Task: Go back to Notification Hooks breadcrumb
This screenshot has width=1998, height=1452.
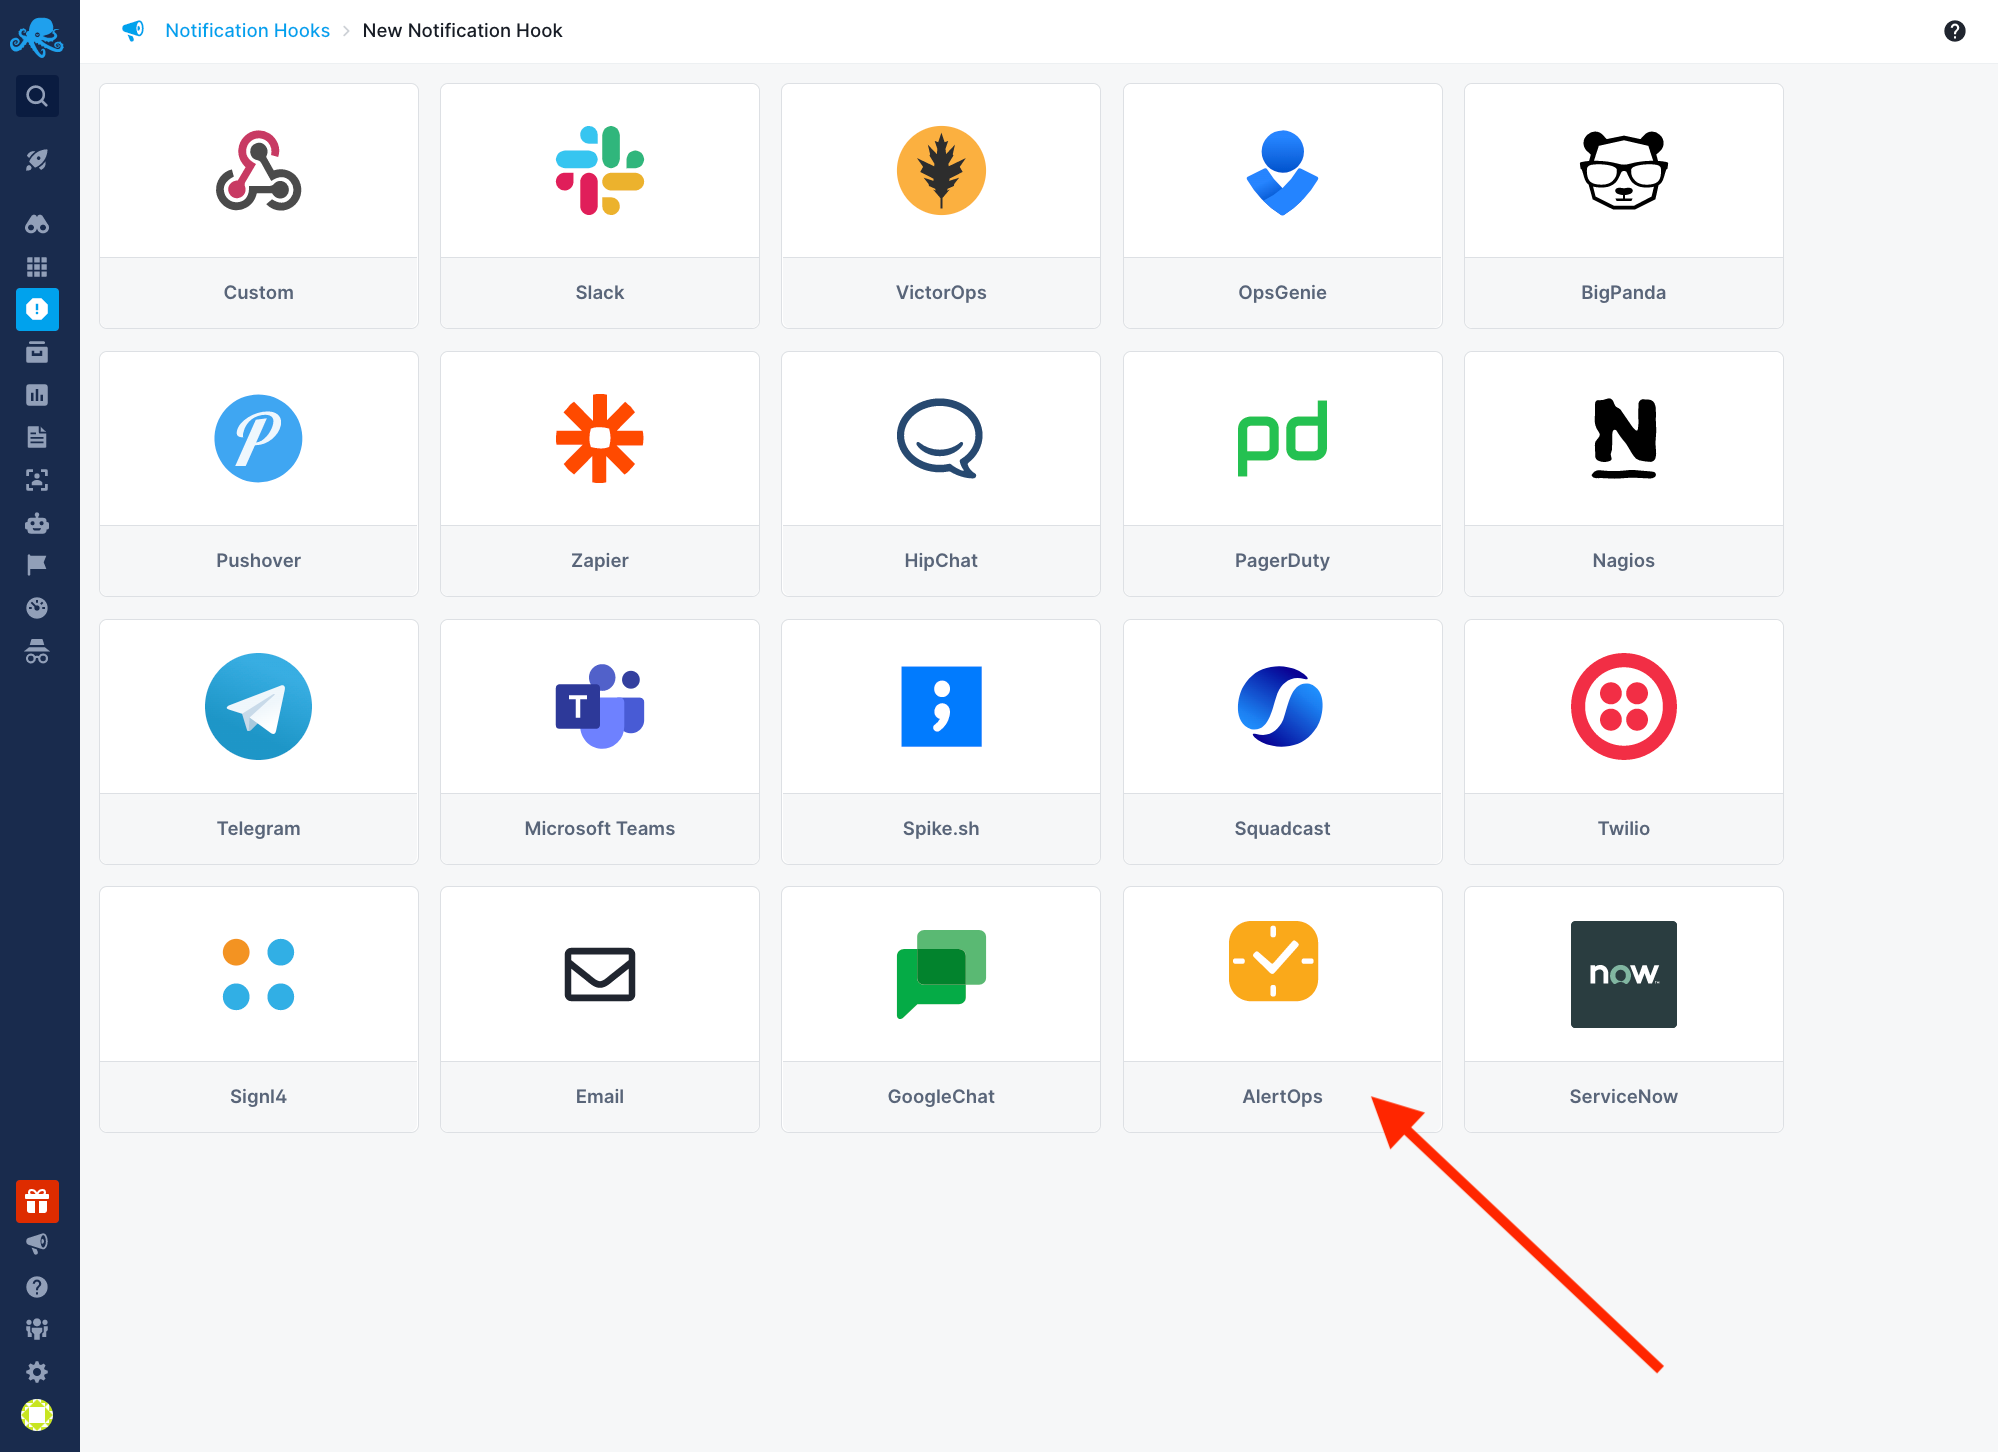Action: pos(247,31)
